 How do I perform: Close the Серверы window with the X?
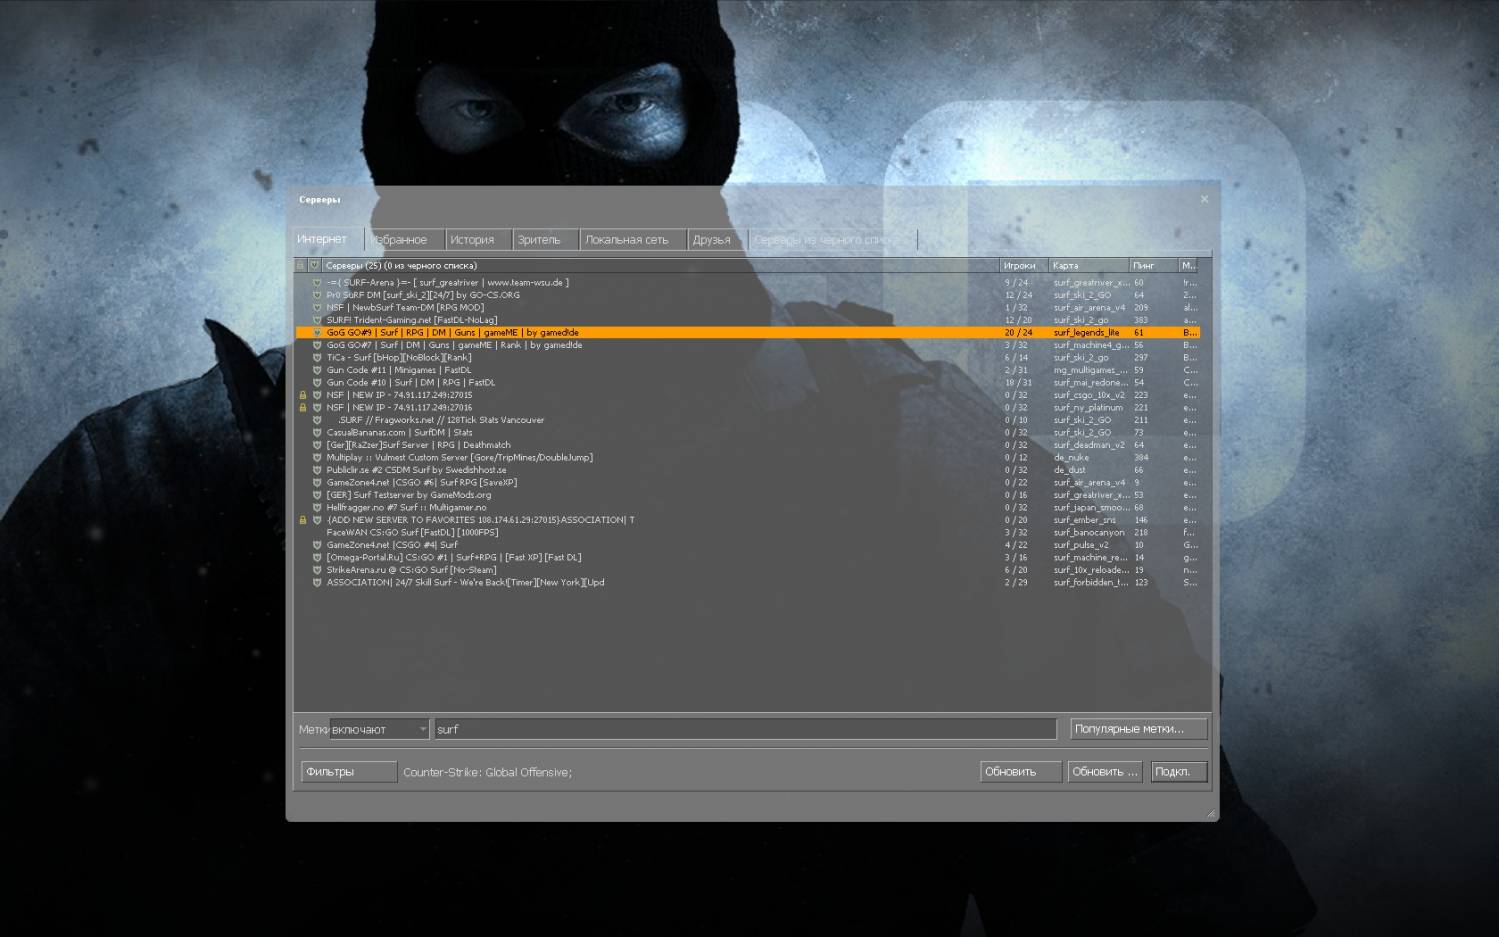coord(1204,200)
